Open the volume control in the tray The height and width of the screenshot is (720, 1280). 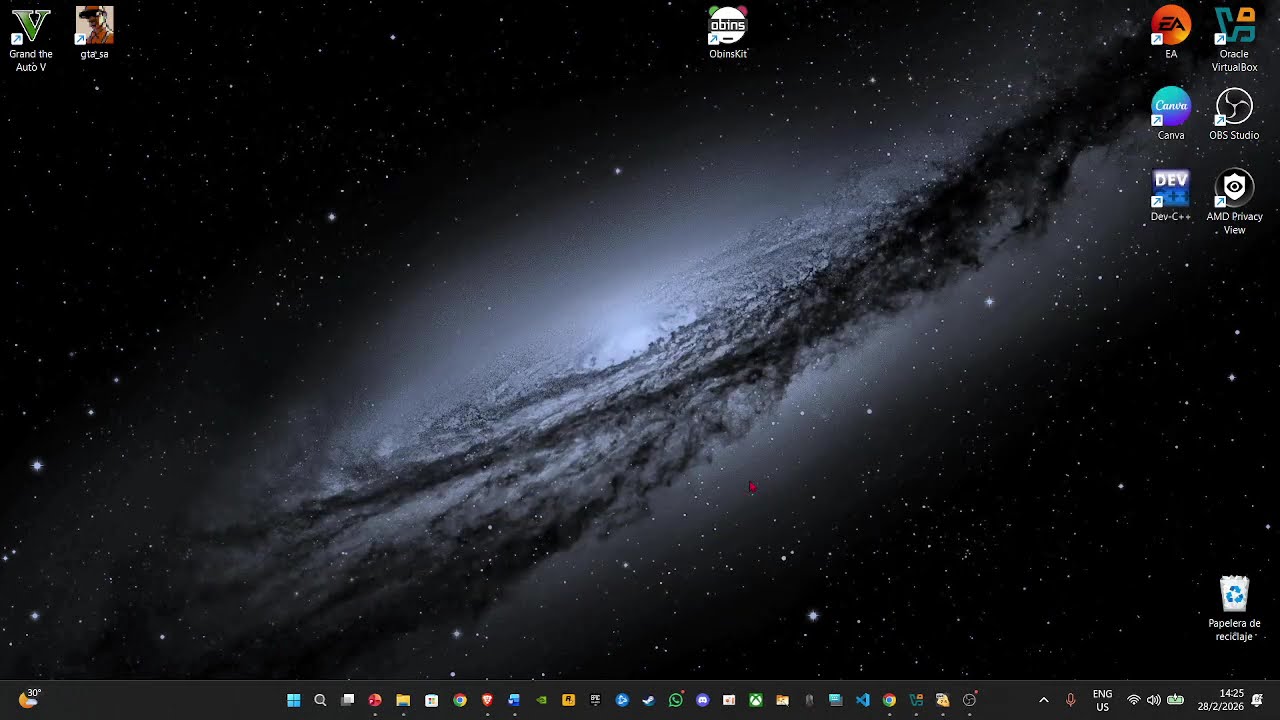pos(1154,700)
